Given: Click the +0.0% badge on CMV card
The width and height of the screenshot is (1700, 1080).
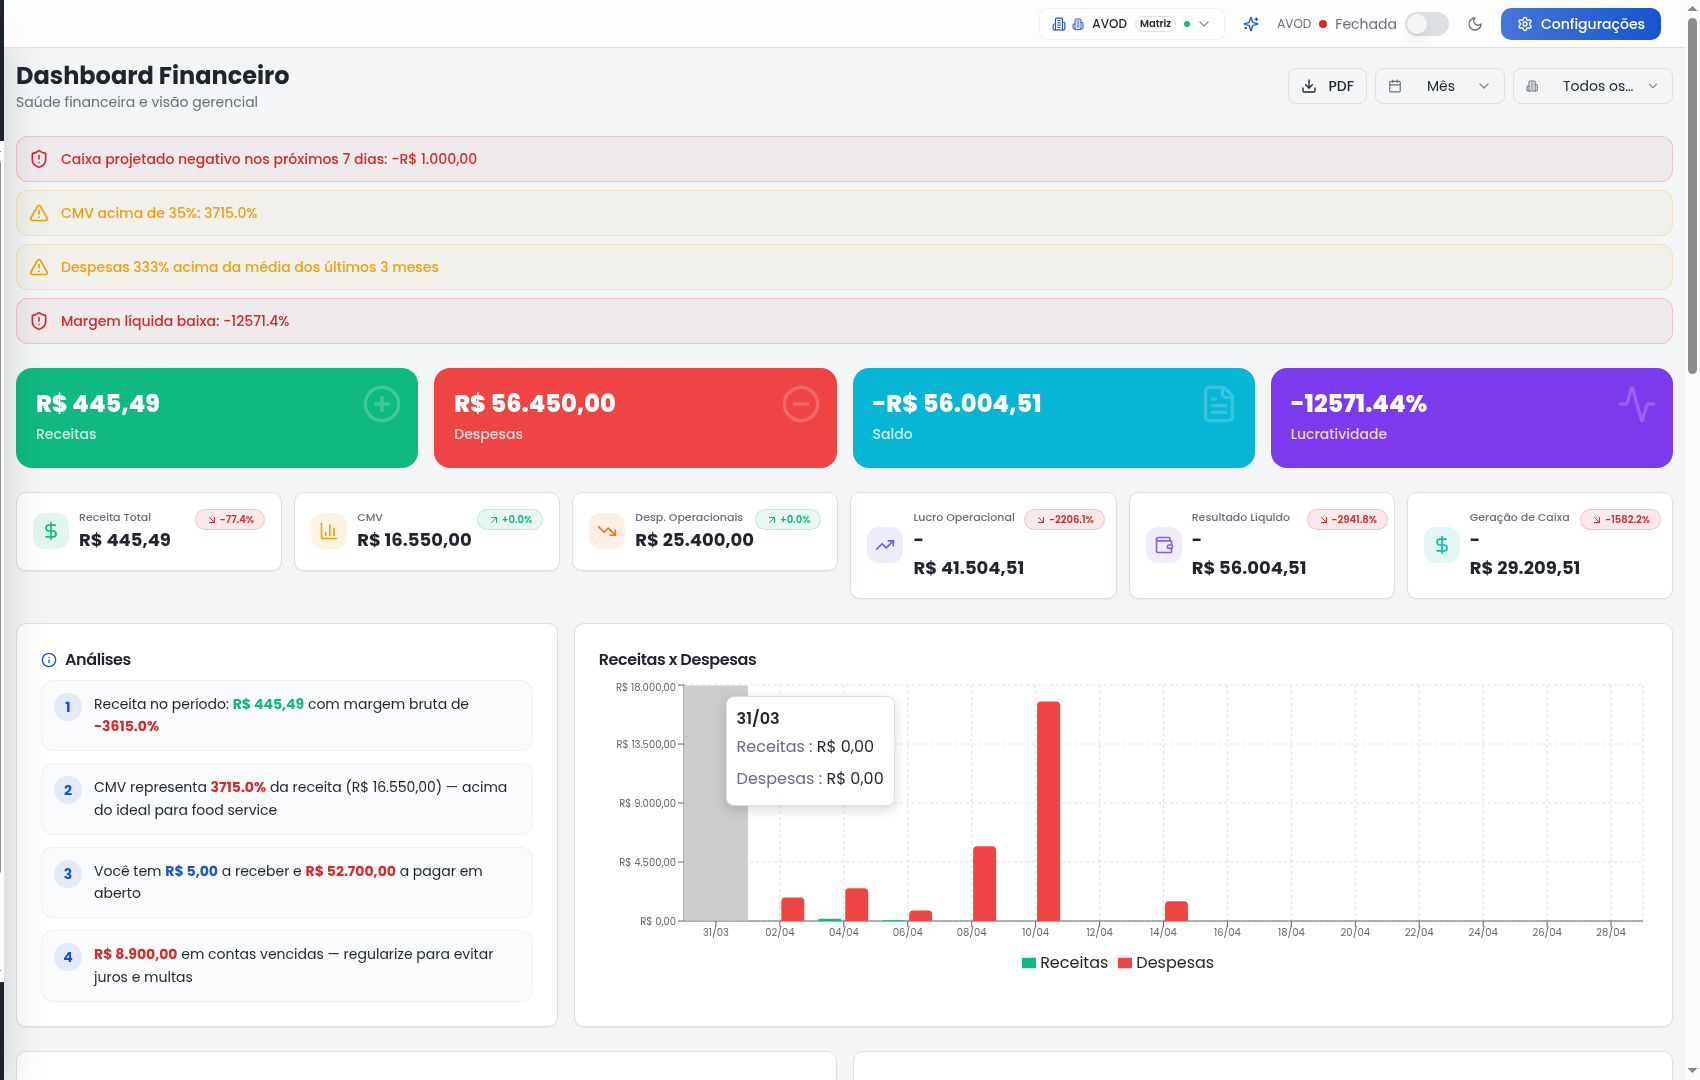Looking at the screenshot, I should (x=510, y=520).
